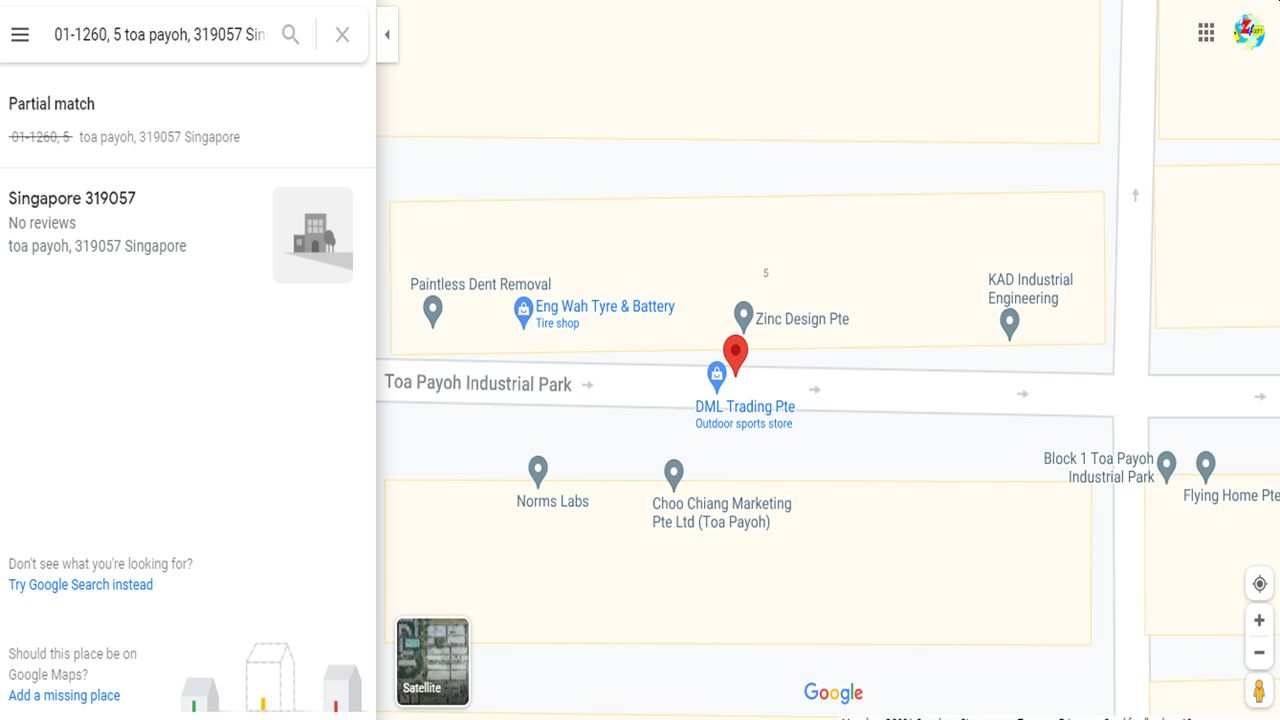Select the Zinc Design Pte pin
1280x720 pixels.
[x=743, y=317]
